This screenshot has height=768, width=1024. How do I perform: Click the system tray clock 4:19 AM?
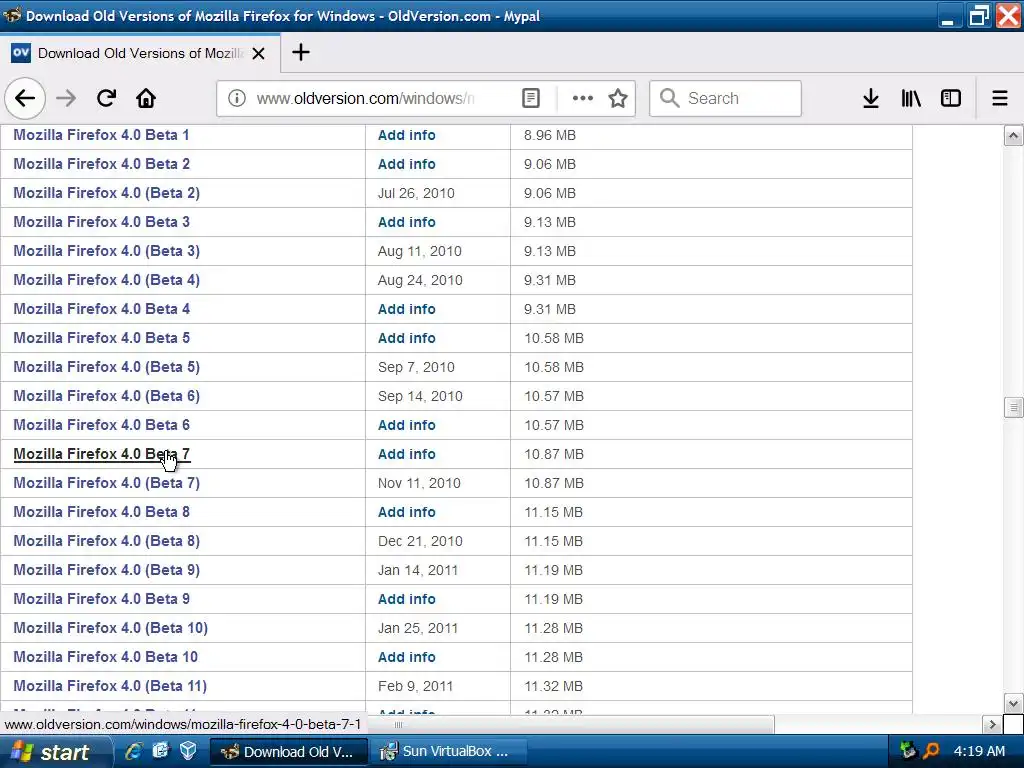coord(979,752)
